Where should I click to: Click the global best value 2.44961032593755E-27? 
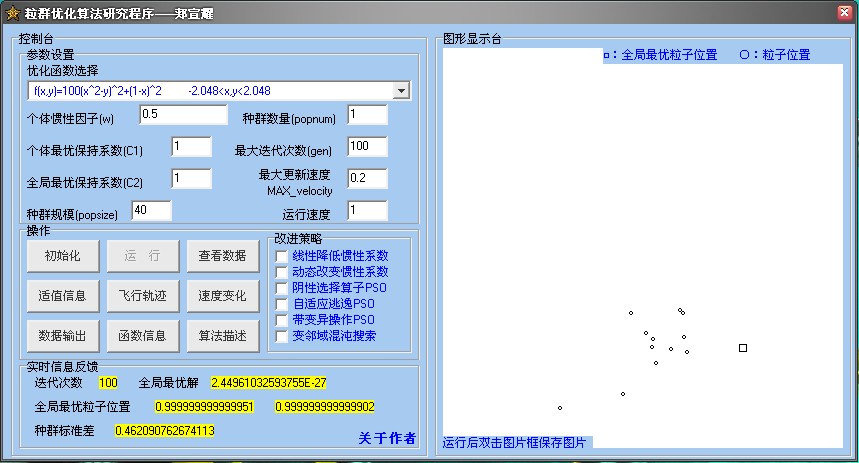pos(268,383)
